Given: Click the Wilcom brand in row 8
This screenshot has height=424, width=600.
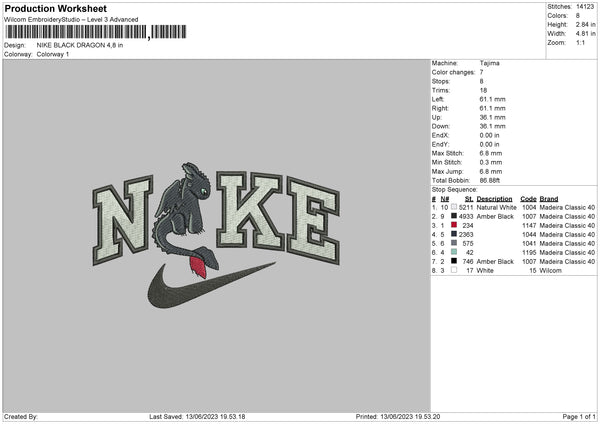Looking at the screenshot, I should [551, 271].
